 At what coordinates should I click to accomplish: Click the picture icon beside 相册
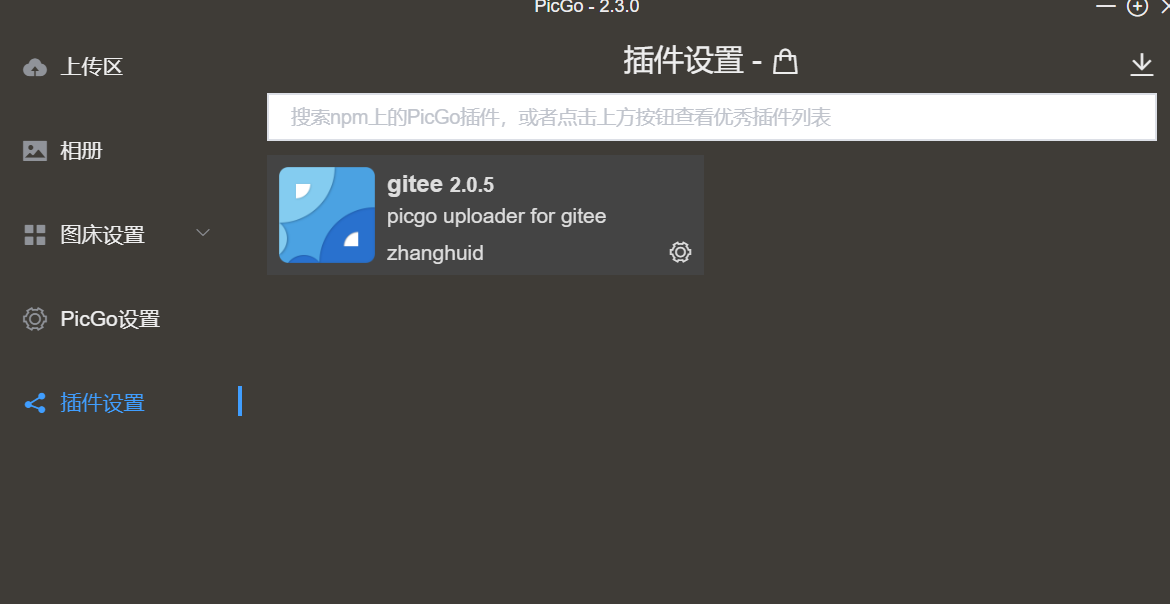(34, 152)
